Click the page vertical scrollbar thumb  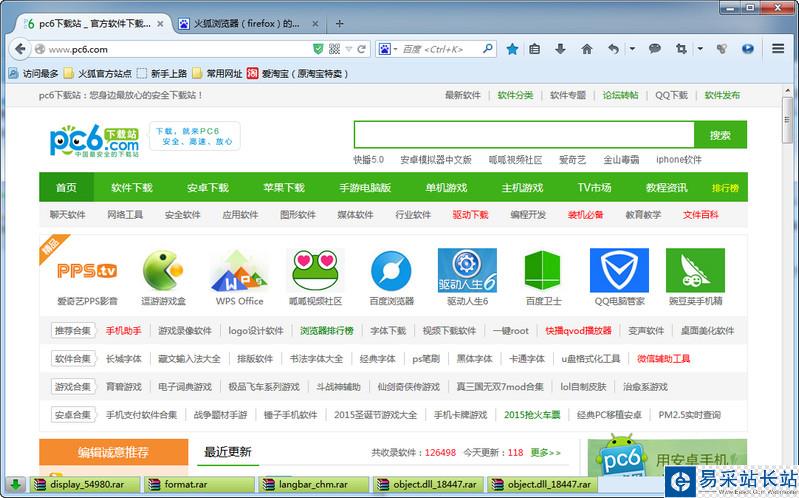tap(787, 120)
